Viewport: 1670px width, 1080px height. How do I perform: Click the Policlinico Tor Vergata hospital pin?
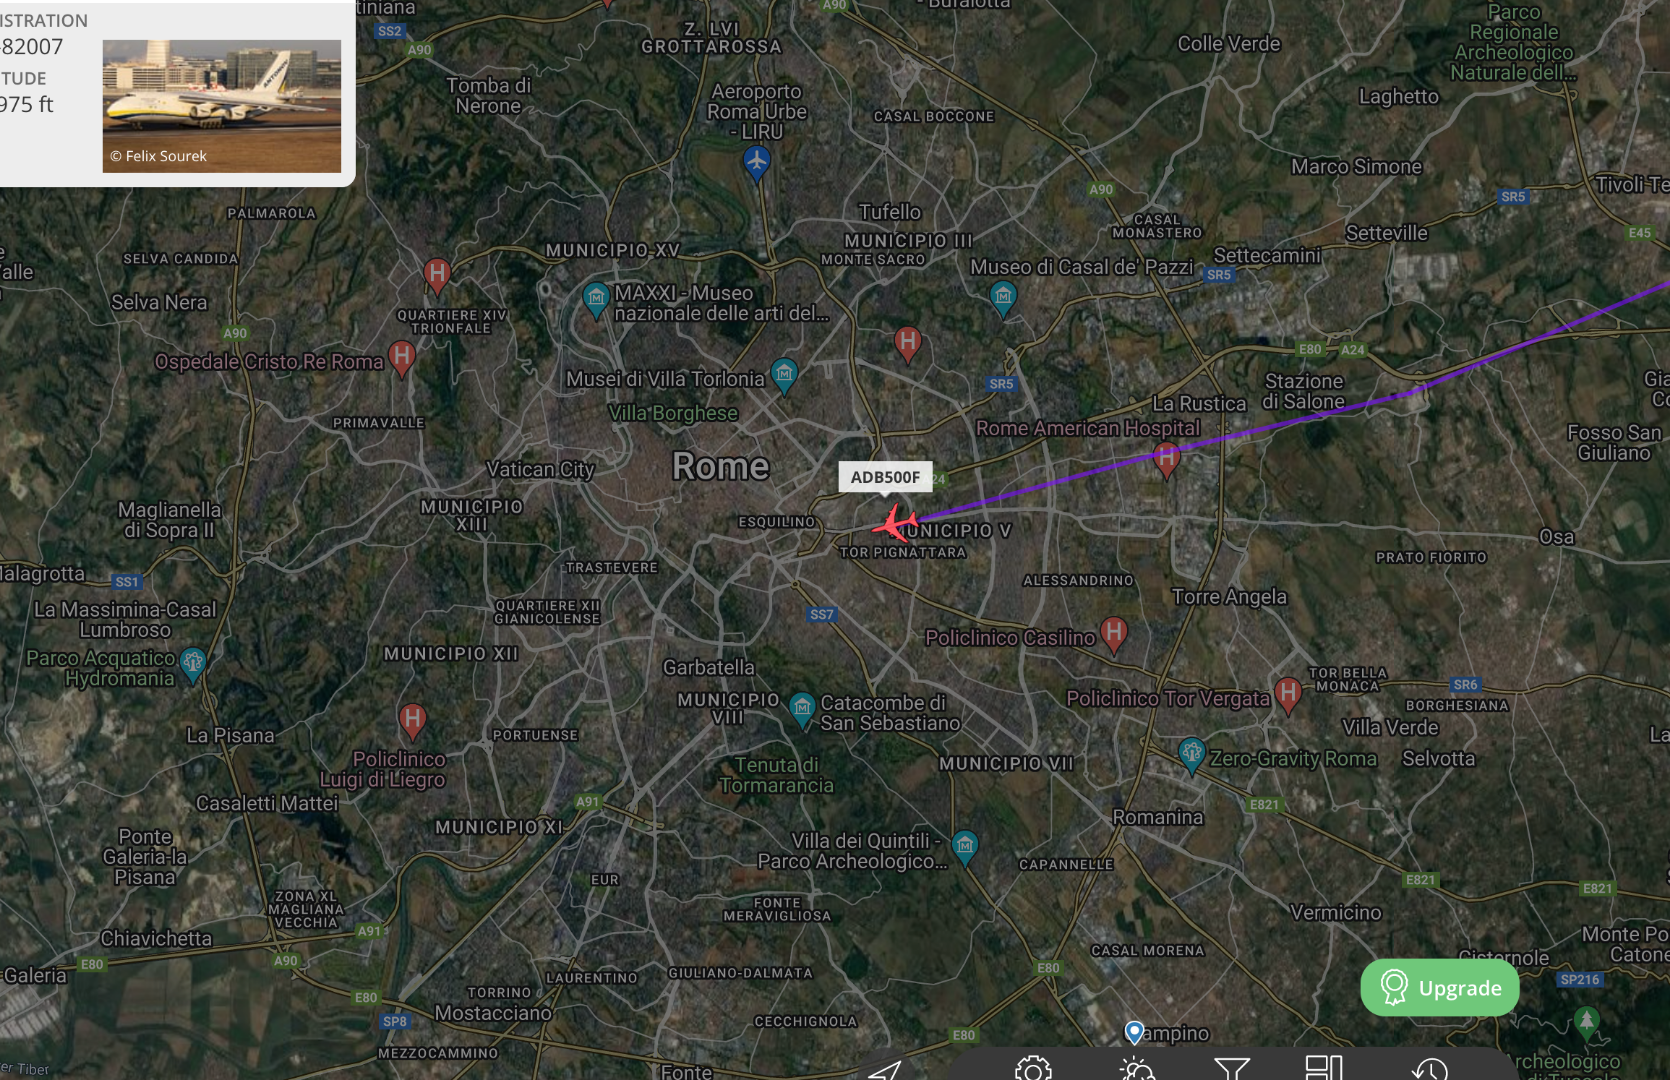(x=1288, y=695)
